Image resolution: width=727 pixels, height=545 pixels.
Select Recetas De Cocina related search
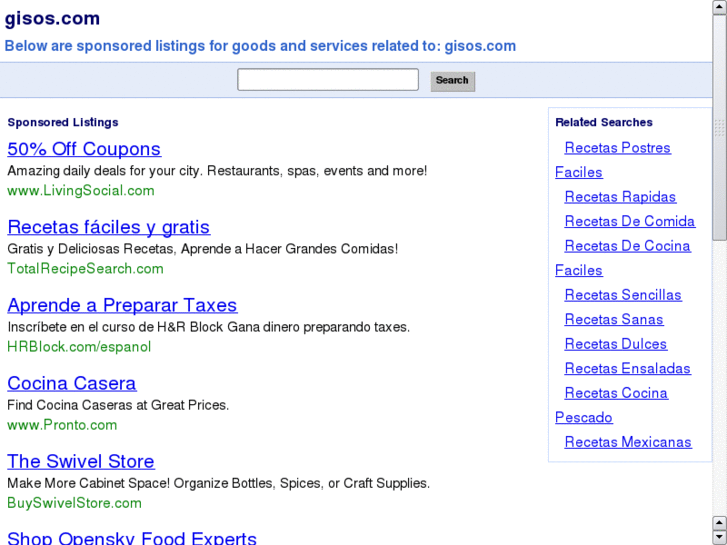point(628,246)
